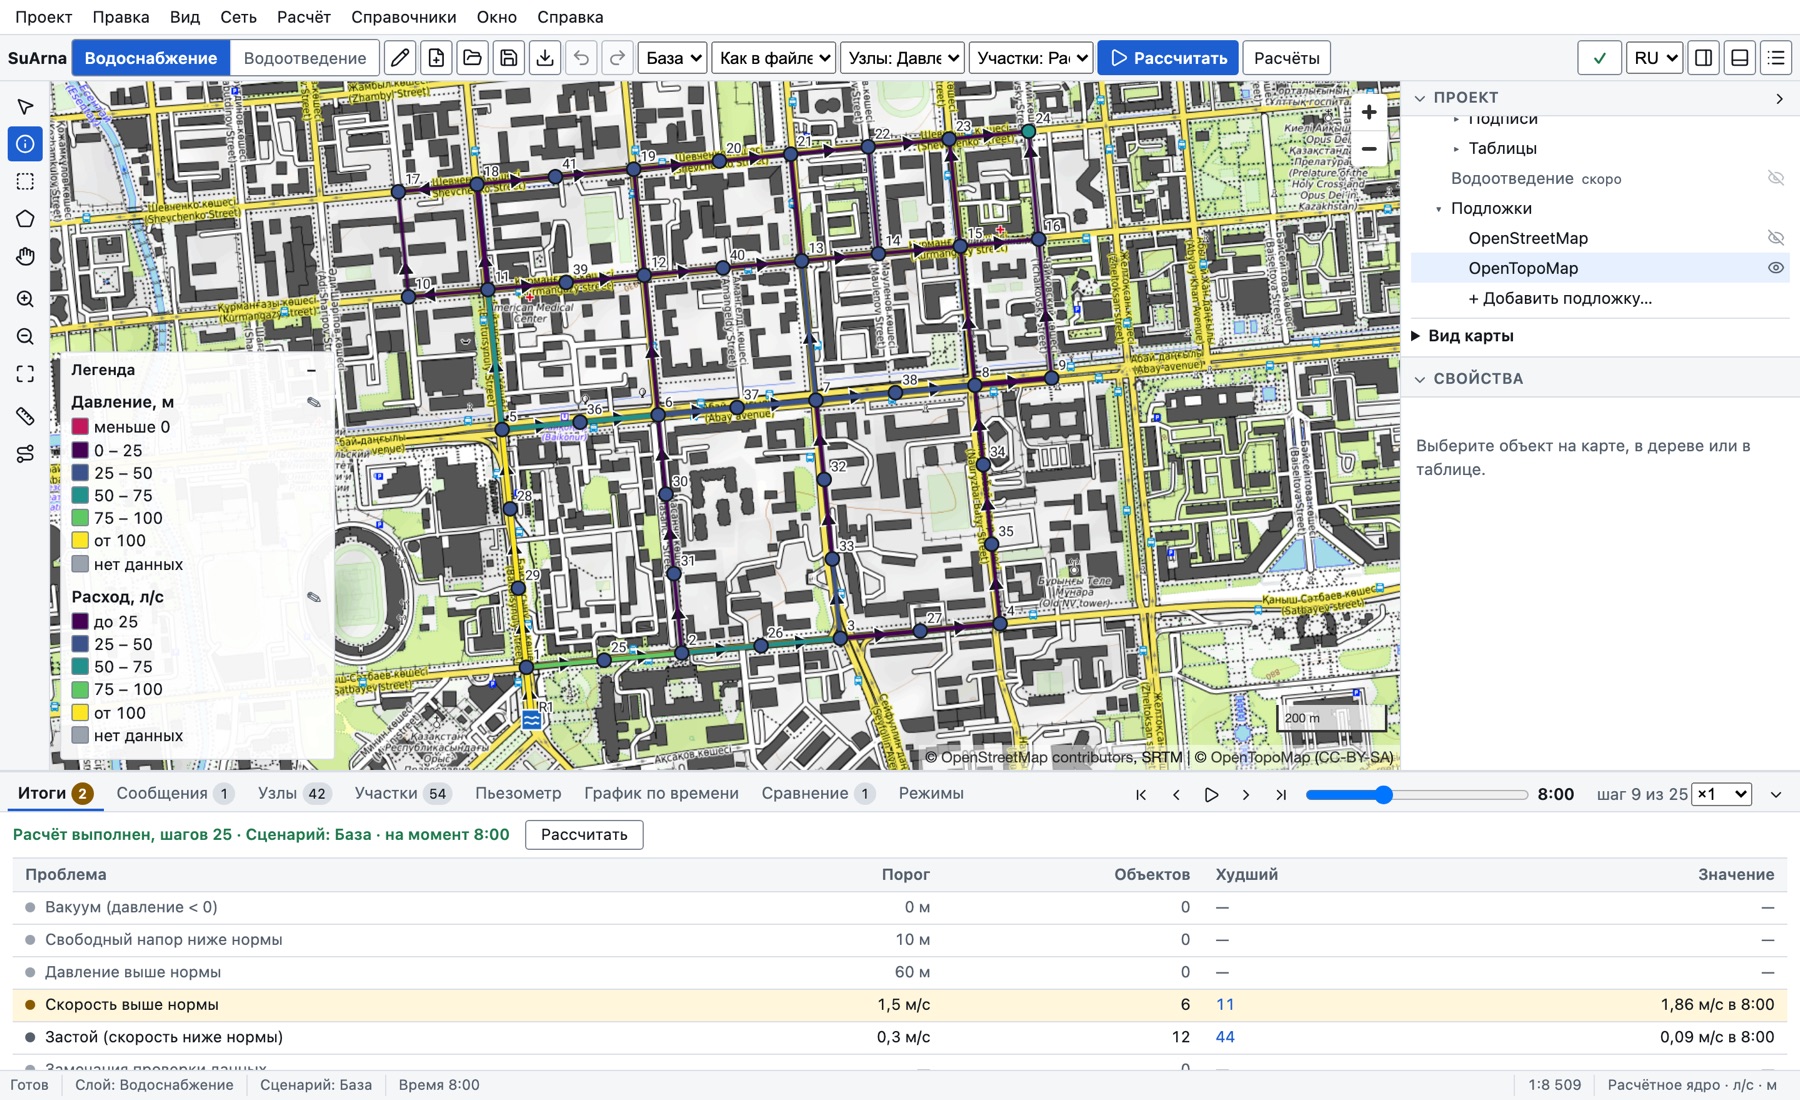Choose the rectangle selection tool

pyautogui.click(x=25, y=182)
